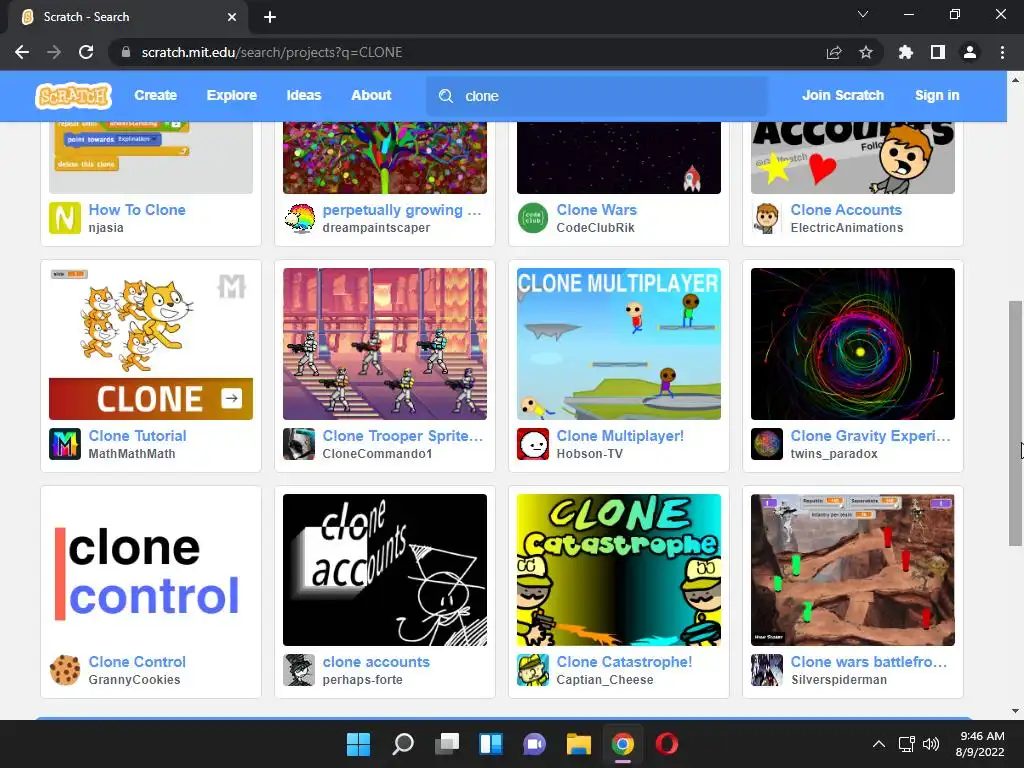Click the search magnifier icon in the Scratch search box

click(x=446, y=96)
